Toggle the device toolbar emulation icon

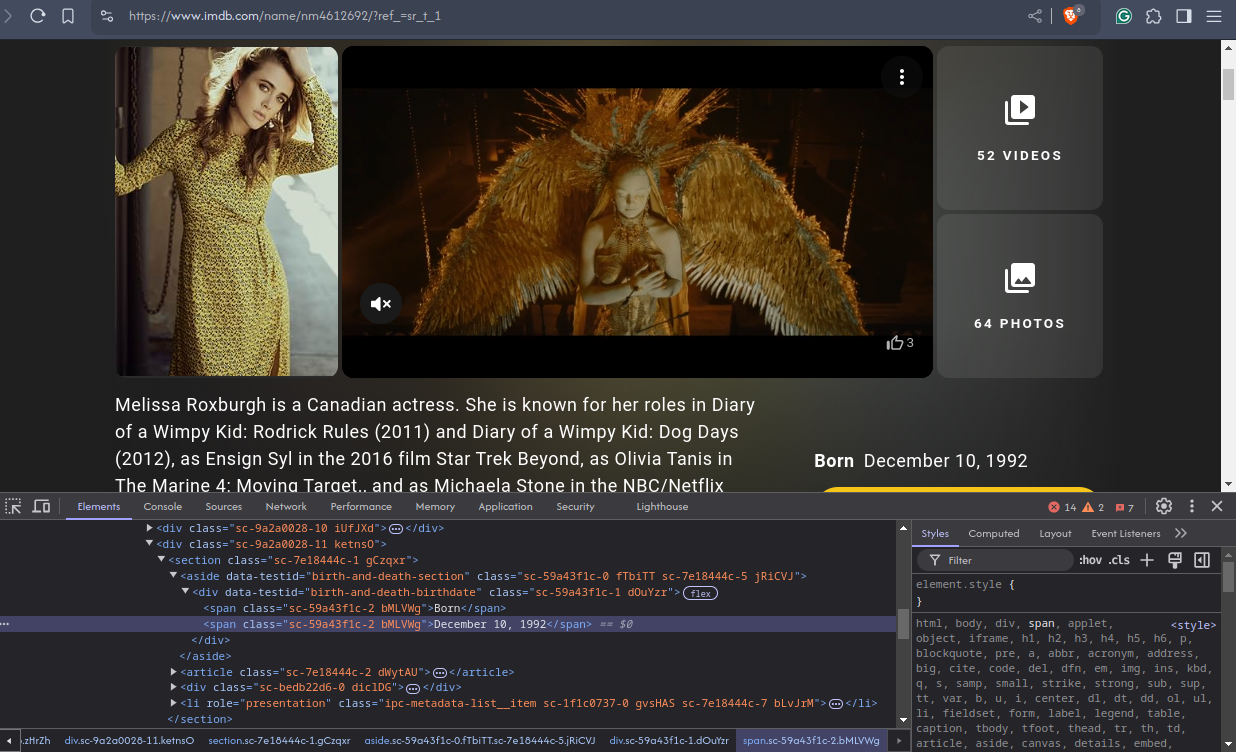(x=41, y=506)
